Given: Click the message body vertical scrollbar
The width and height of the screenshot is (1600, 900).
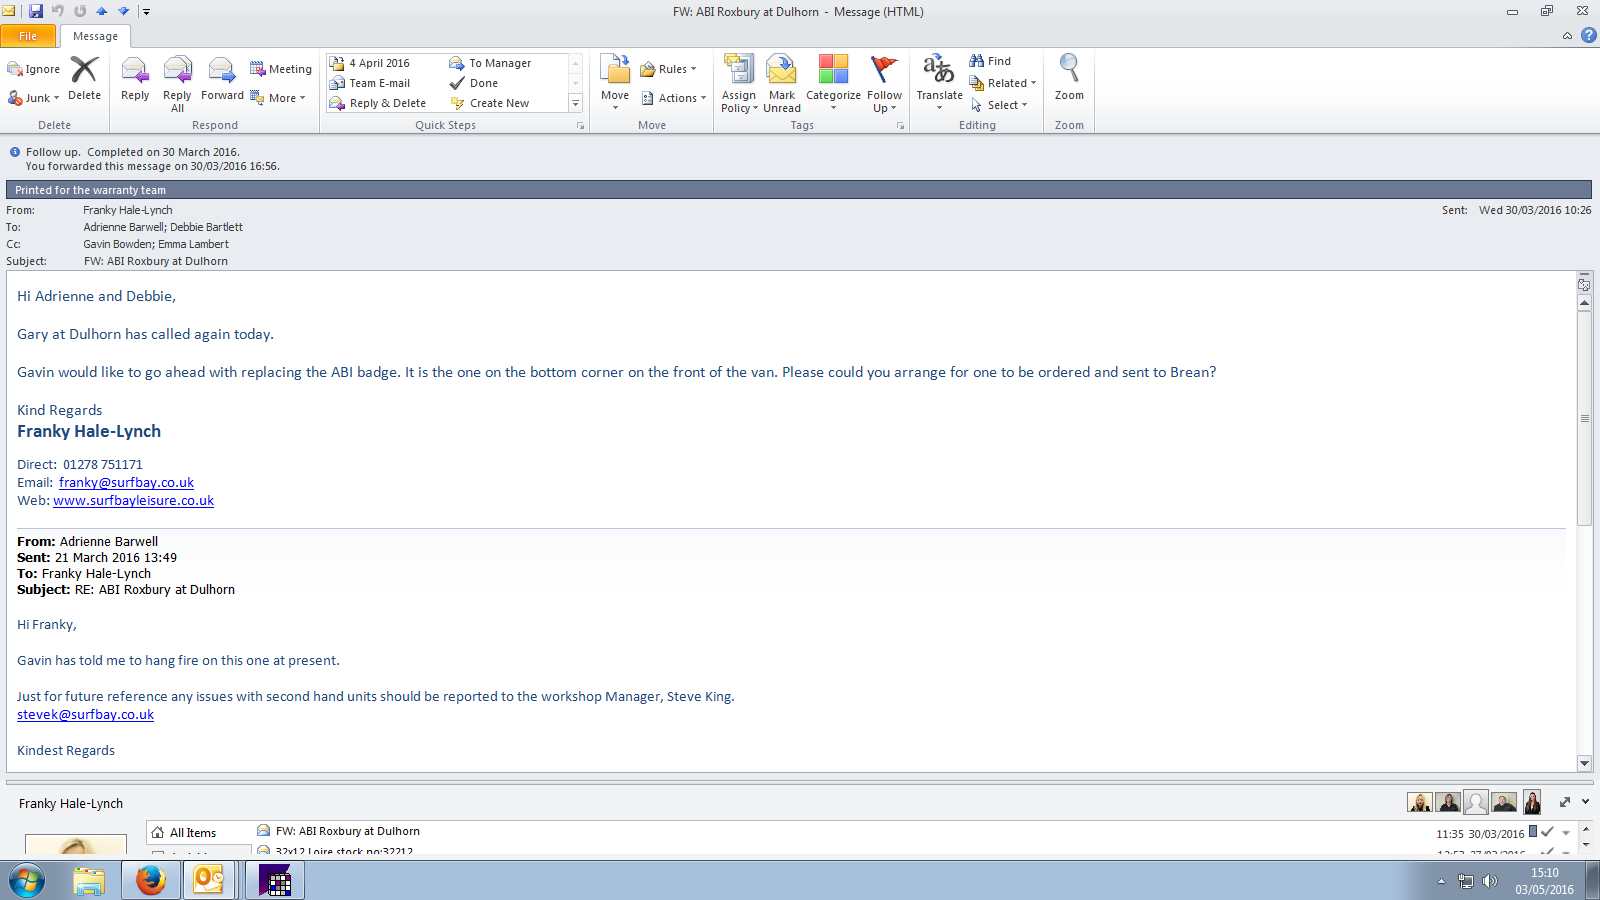Looking at the screenshot, I should pyautogui.click(x=1584, y=419).
